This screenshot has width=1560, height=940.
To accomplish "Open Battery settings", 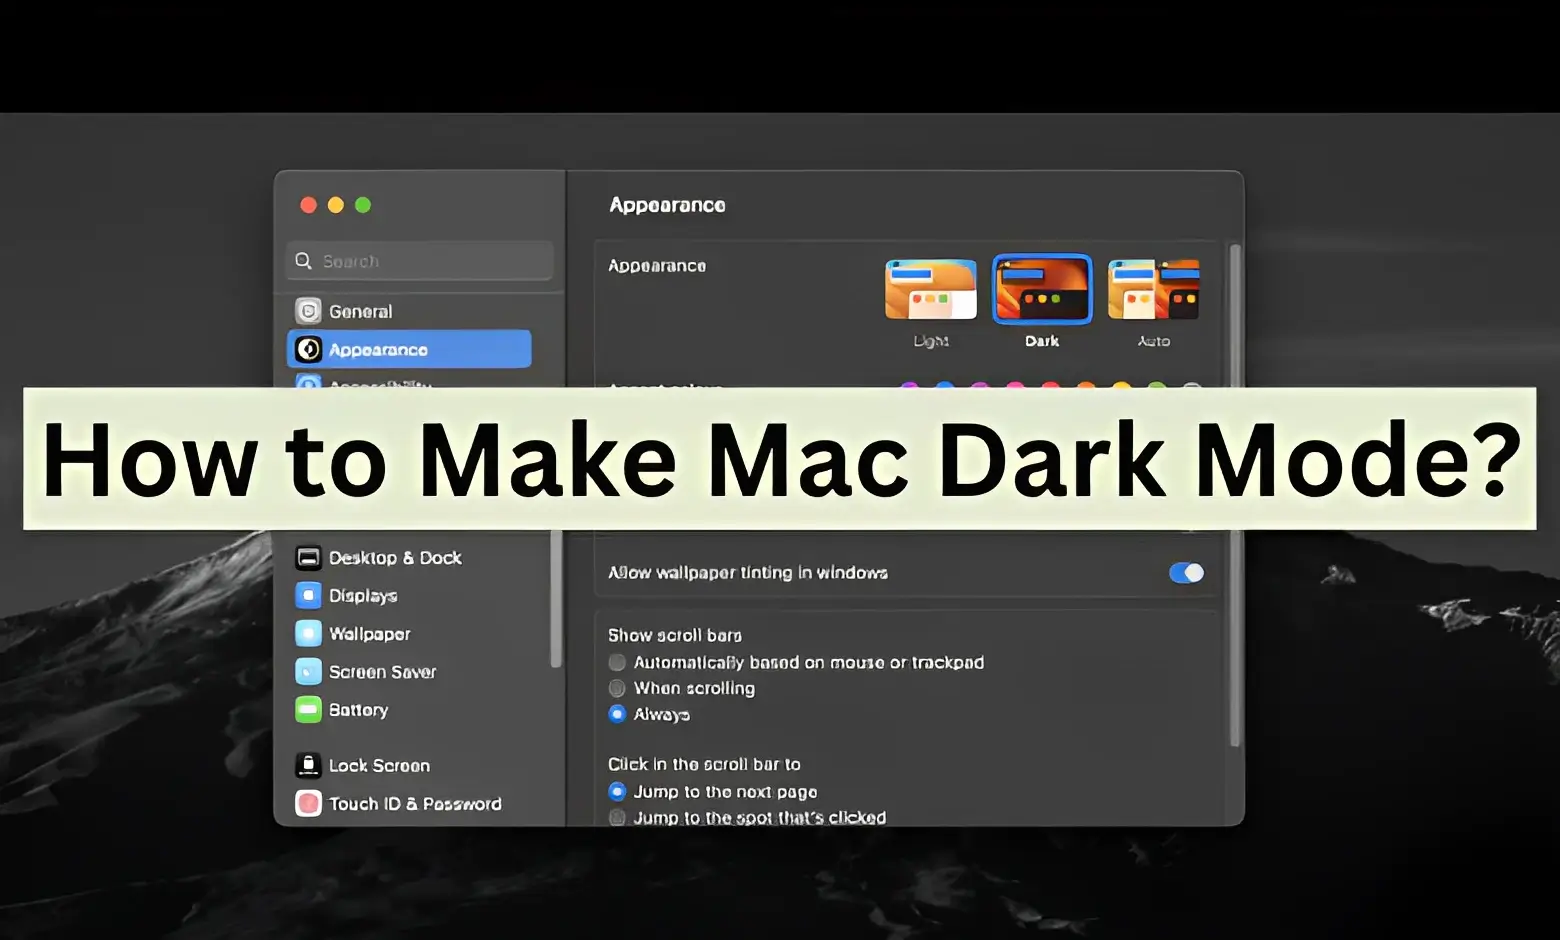I will (358, 709).
